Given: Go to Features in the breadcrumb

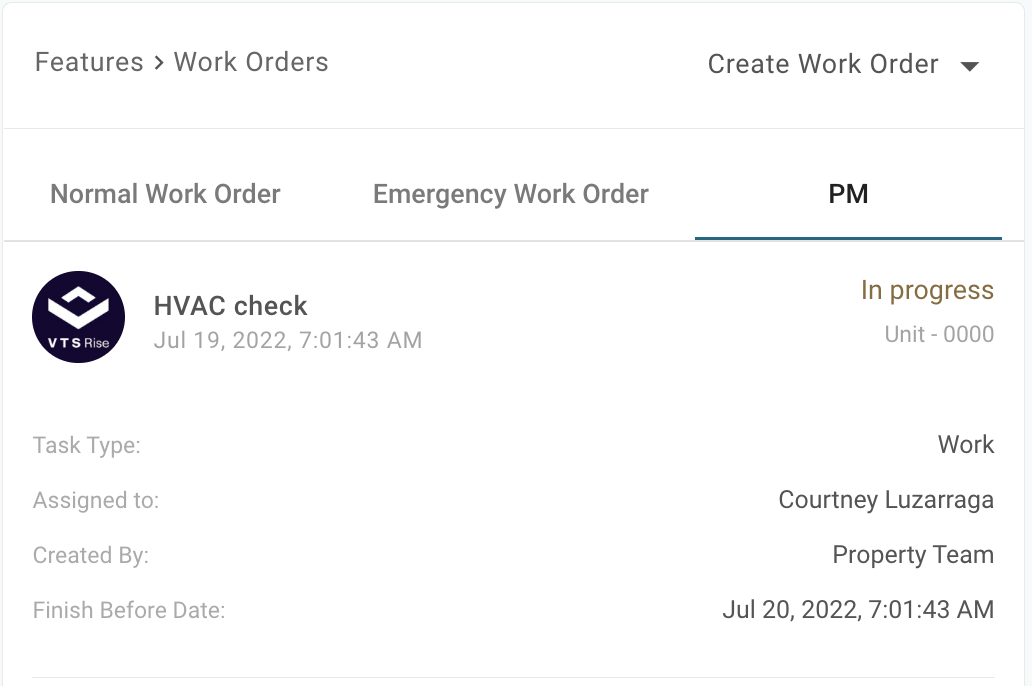Looking at the screenshot, I should point(89,62).
